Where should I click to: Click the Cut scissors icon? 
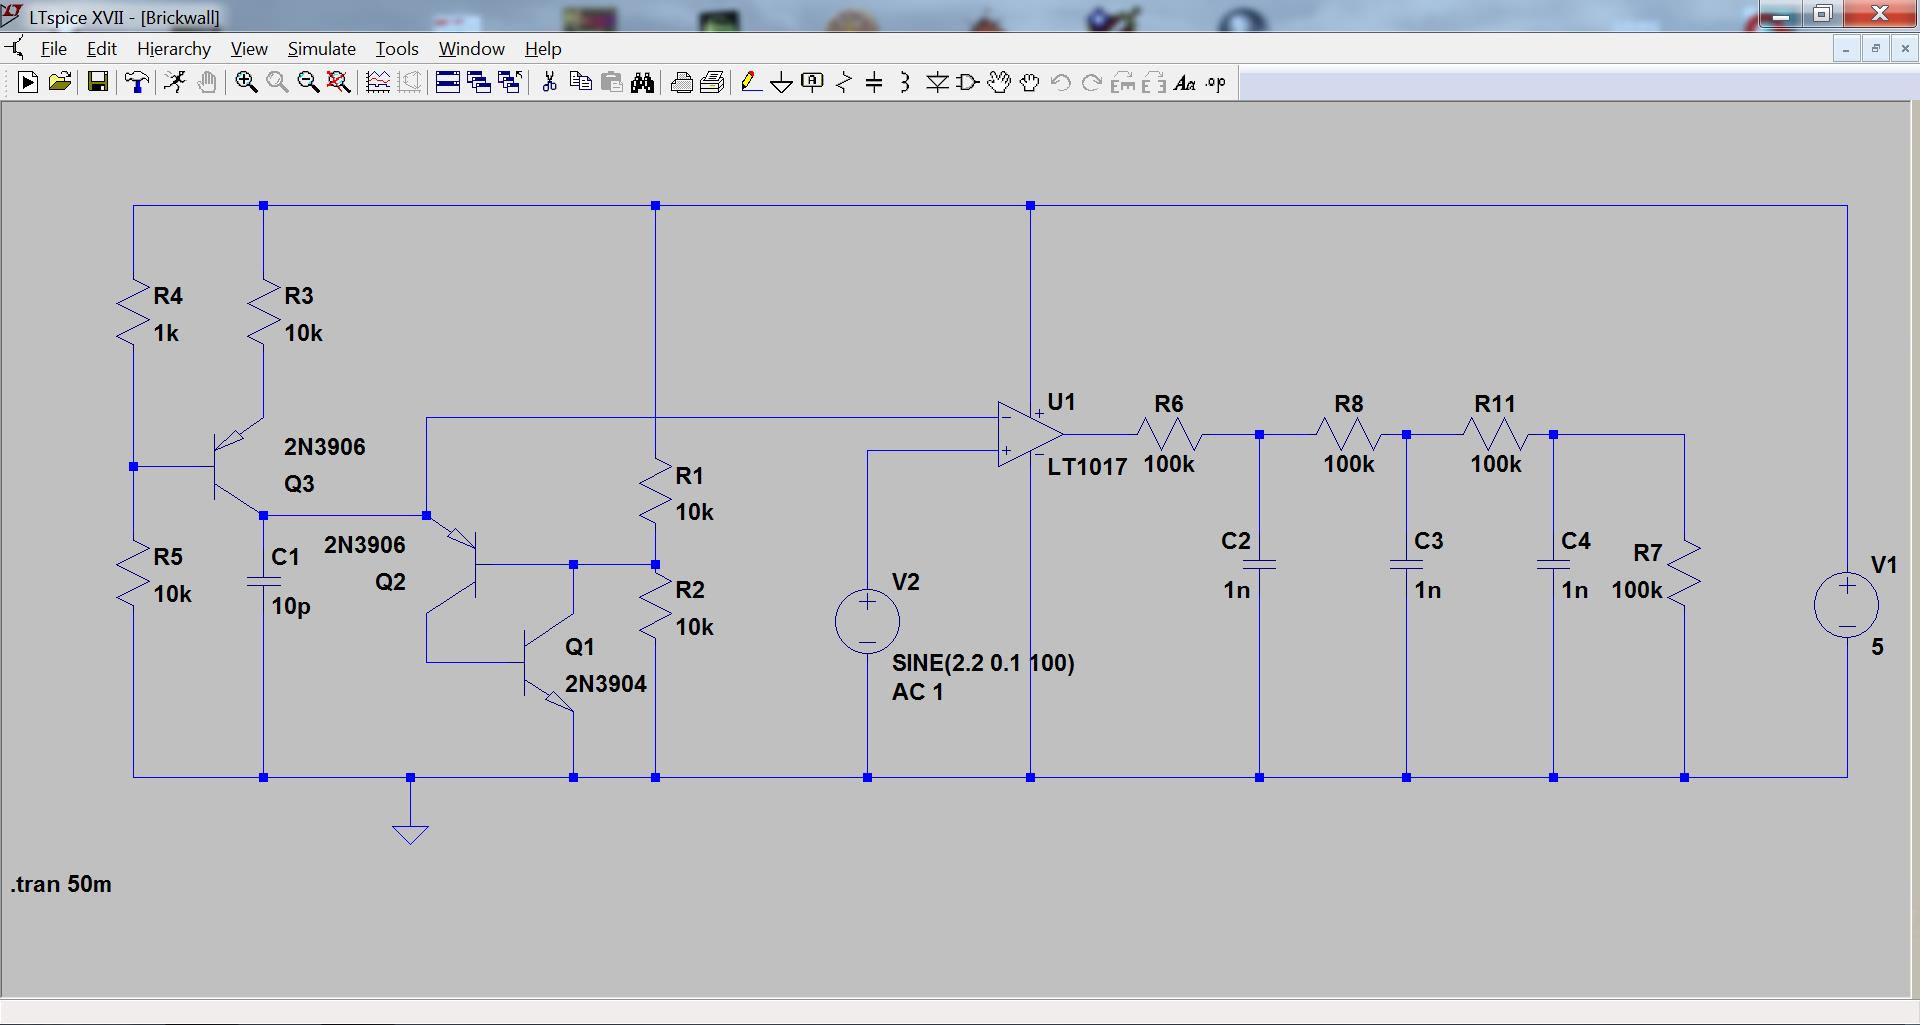(549, 83)
